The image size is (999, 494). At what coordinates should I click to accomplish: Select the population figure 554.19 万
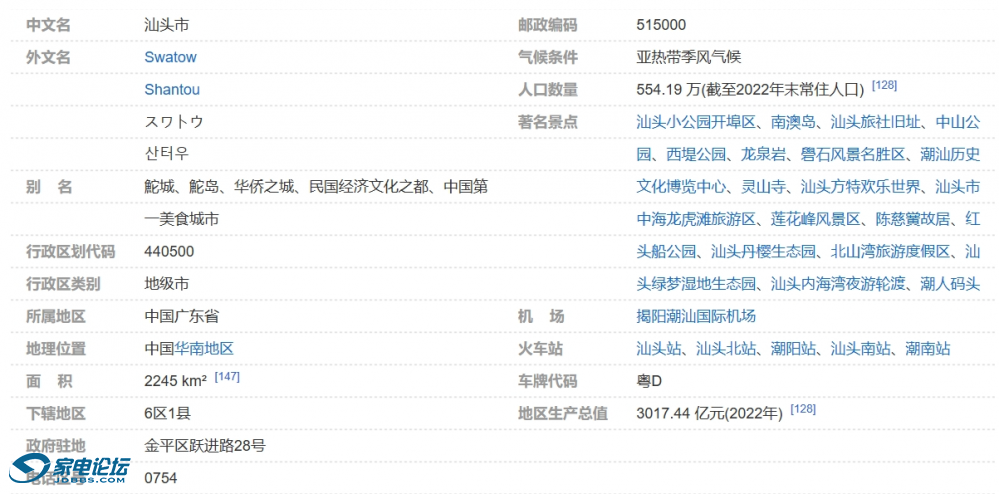[668, 89]
